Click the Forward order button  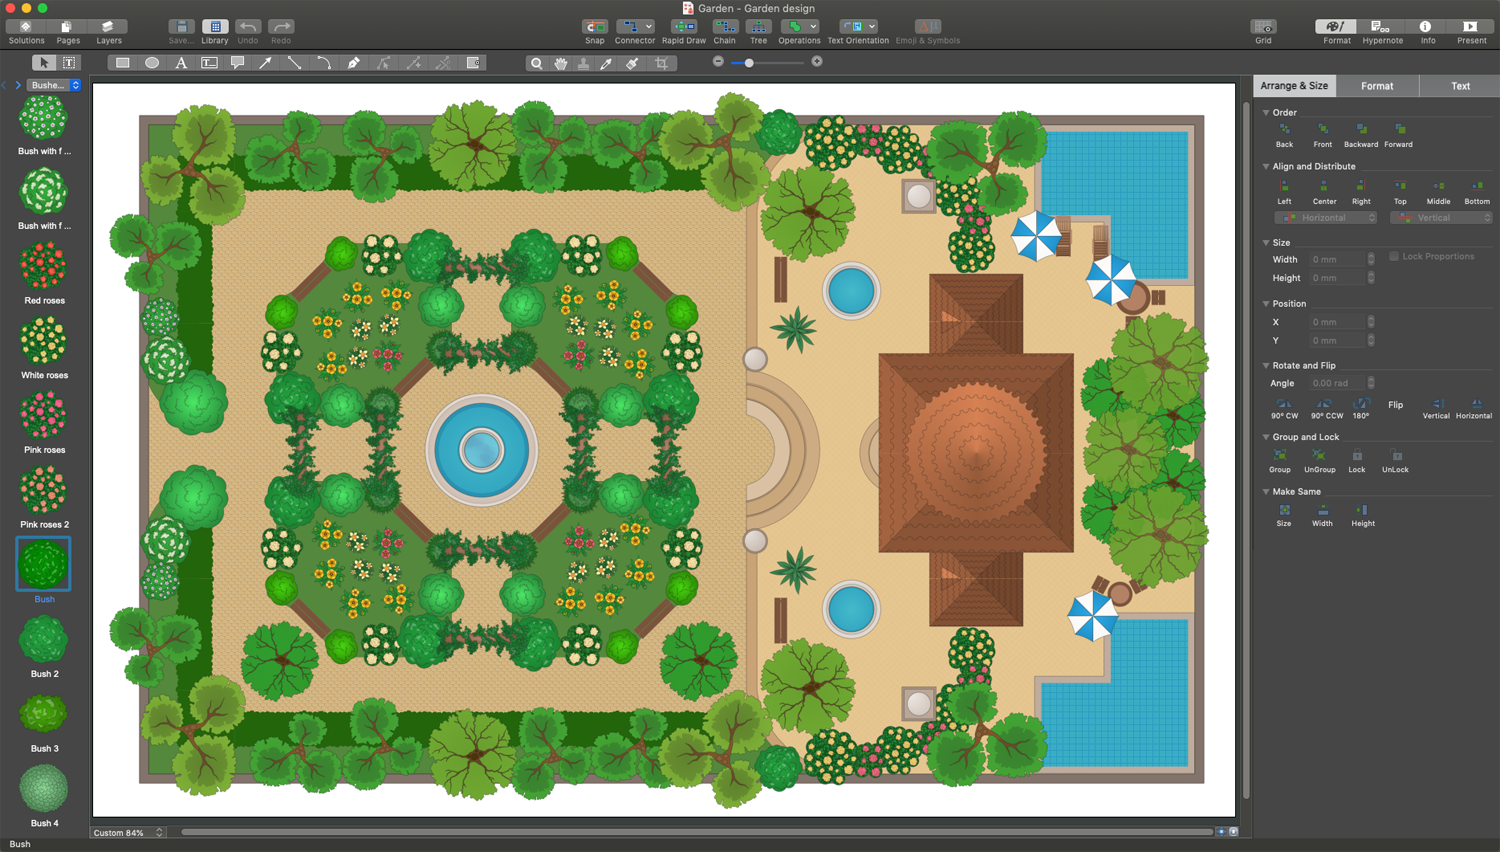[1399, 135]
